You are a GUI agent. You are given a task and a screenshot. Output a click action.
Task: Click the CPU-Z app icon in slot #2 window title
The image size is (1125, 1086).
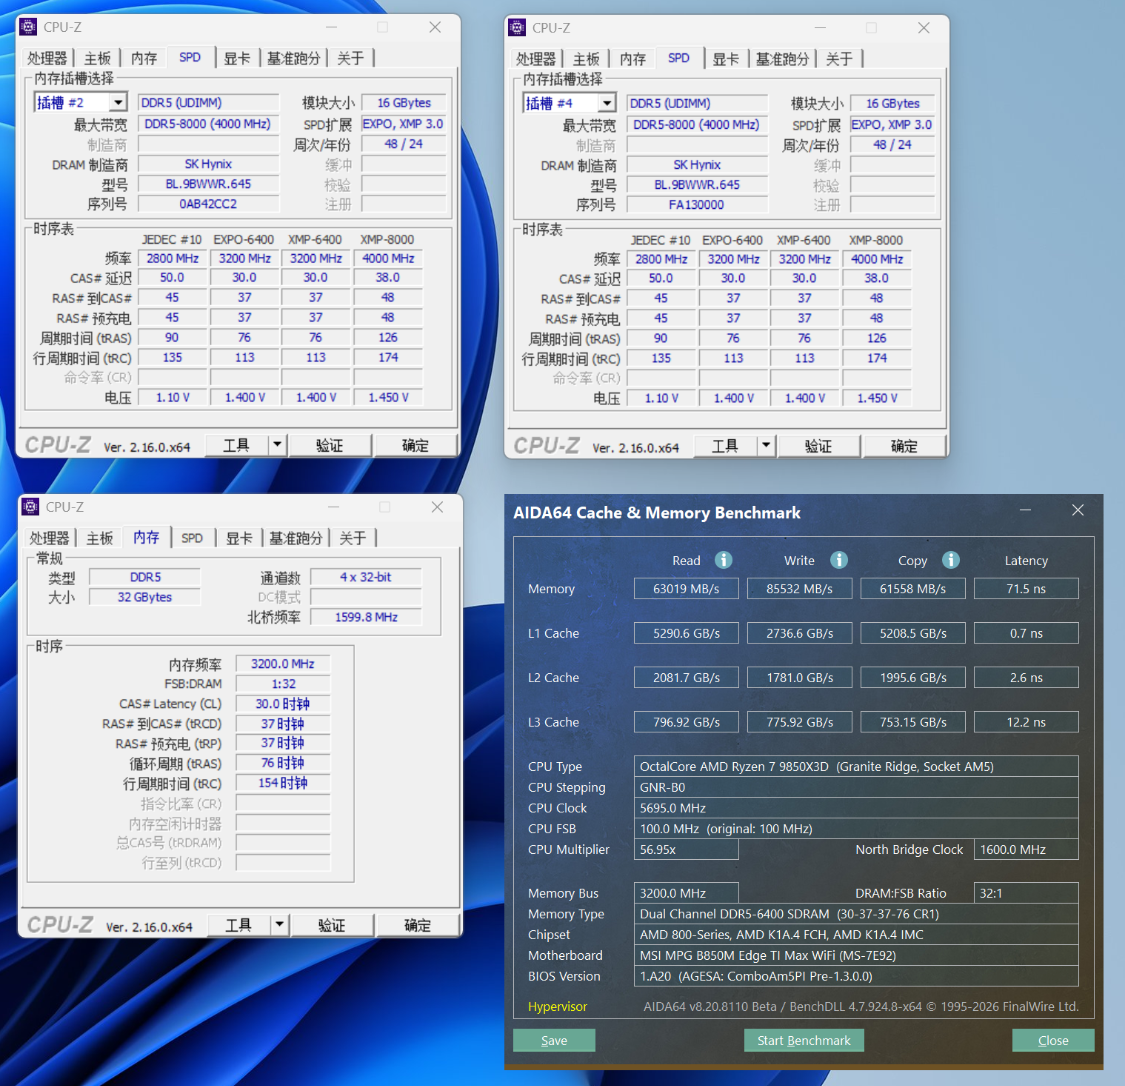click(28, 27)
